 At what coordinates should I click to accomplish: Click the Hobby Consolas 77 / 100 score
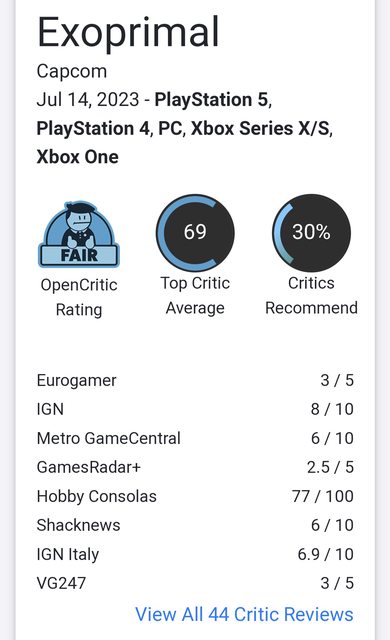[x=323, y=496]
